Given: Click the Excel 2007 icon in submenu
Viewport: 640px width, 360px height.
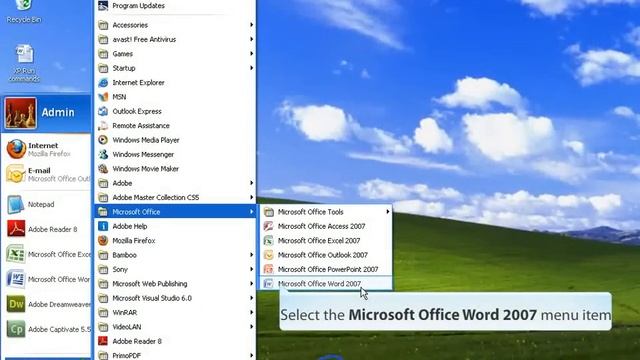Looking at the screenshot, I should pos(269,241).
